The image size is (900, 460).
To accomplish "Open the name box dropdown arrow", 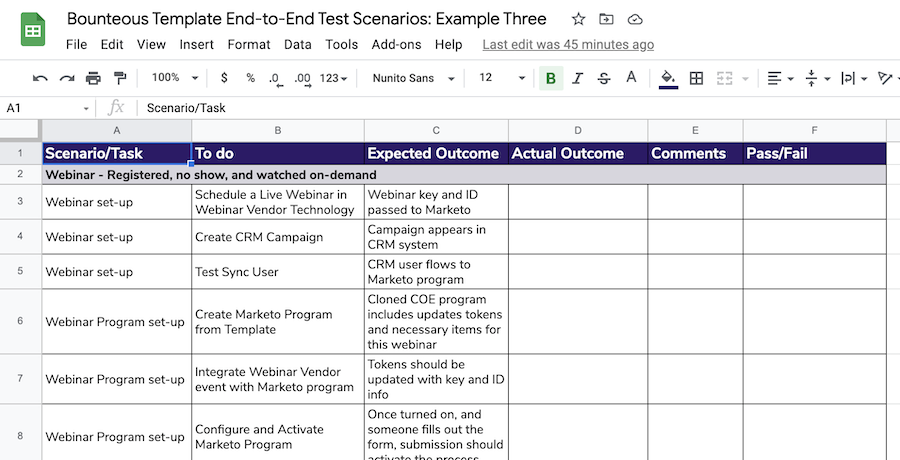I will click(x=86, y=108).
